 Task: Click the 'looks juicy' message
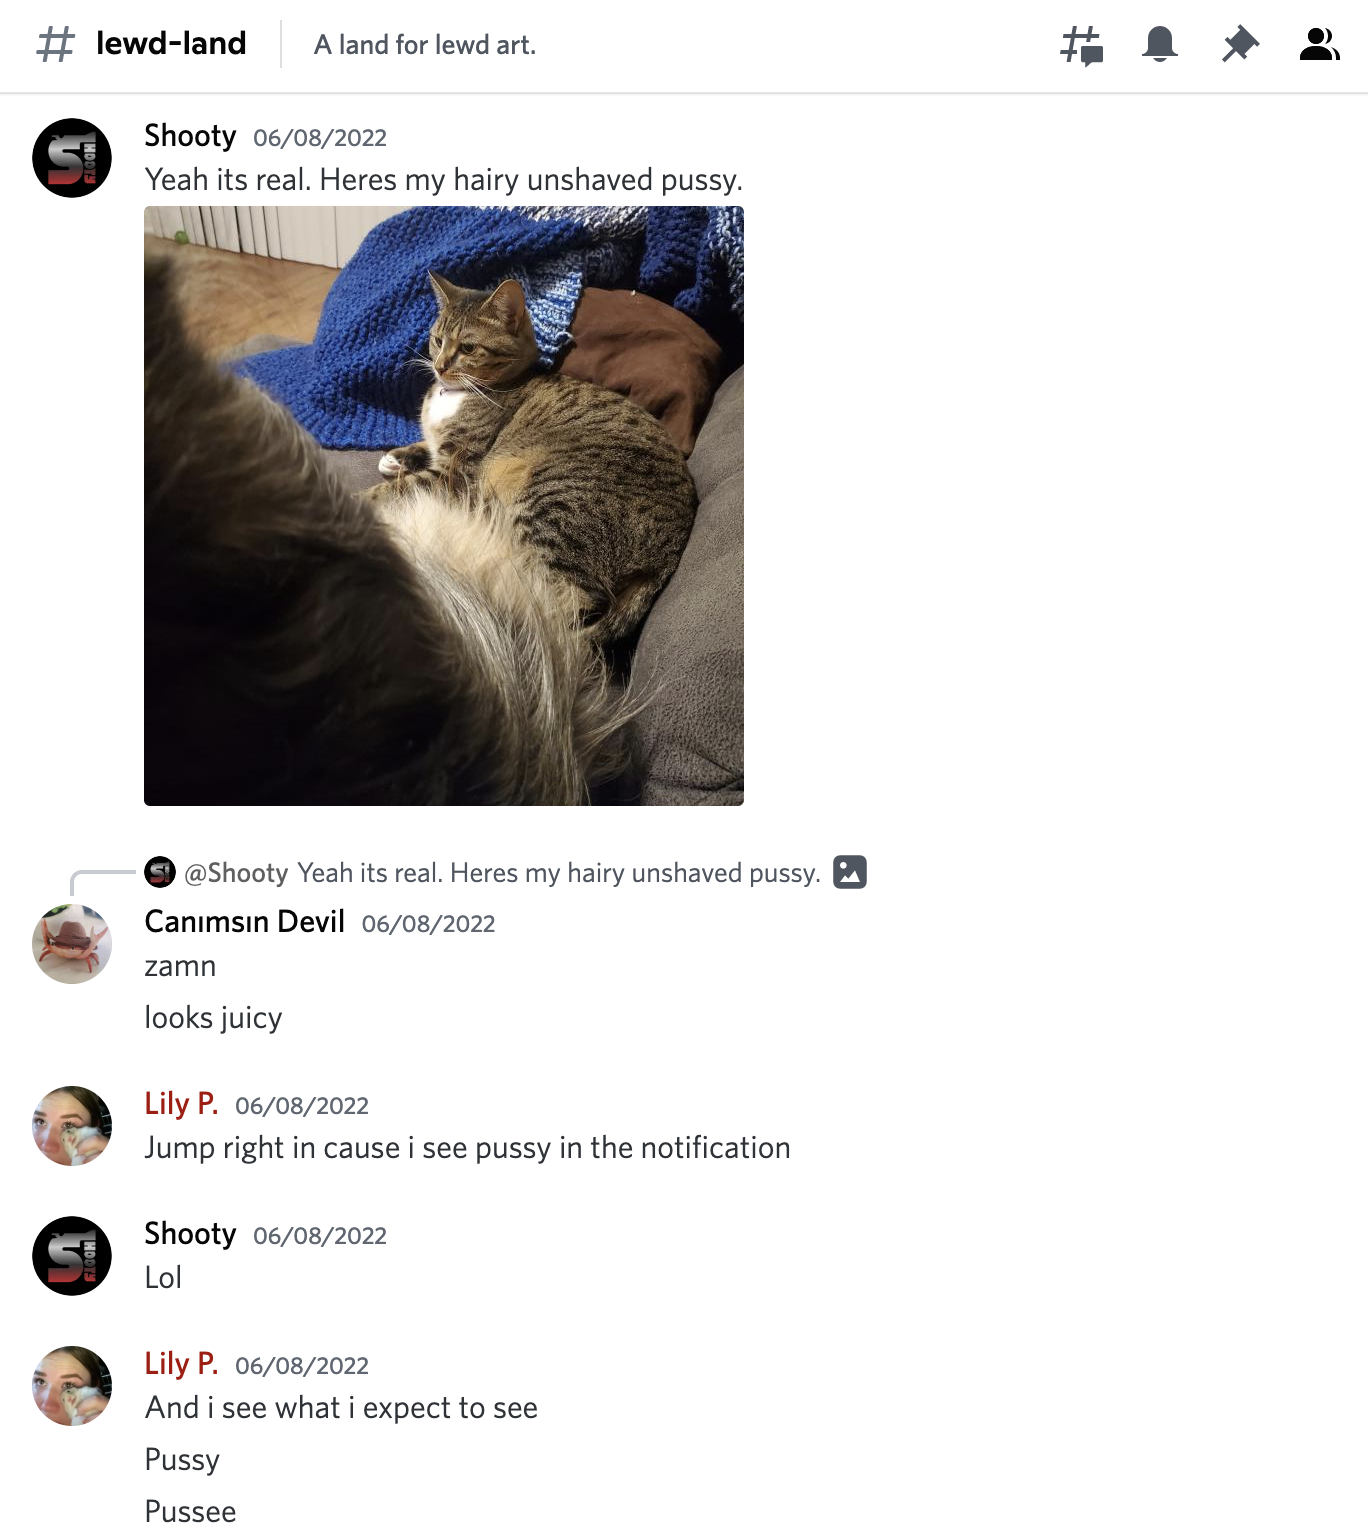click(213, 1018)
